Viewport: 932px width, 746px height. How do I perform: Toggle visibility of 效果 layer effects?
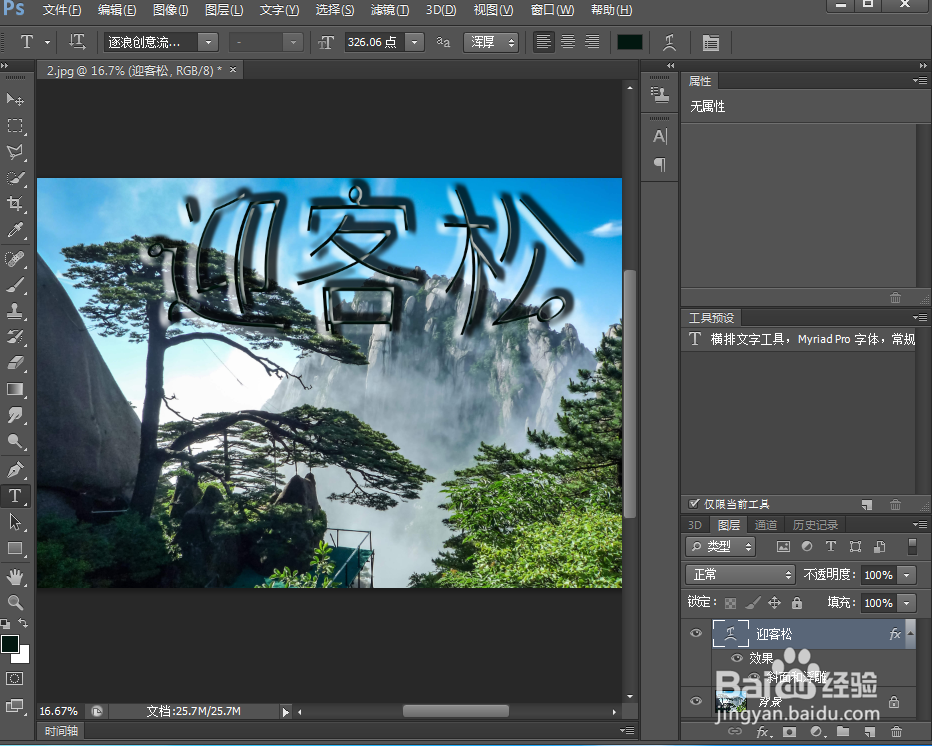point(737,658)
